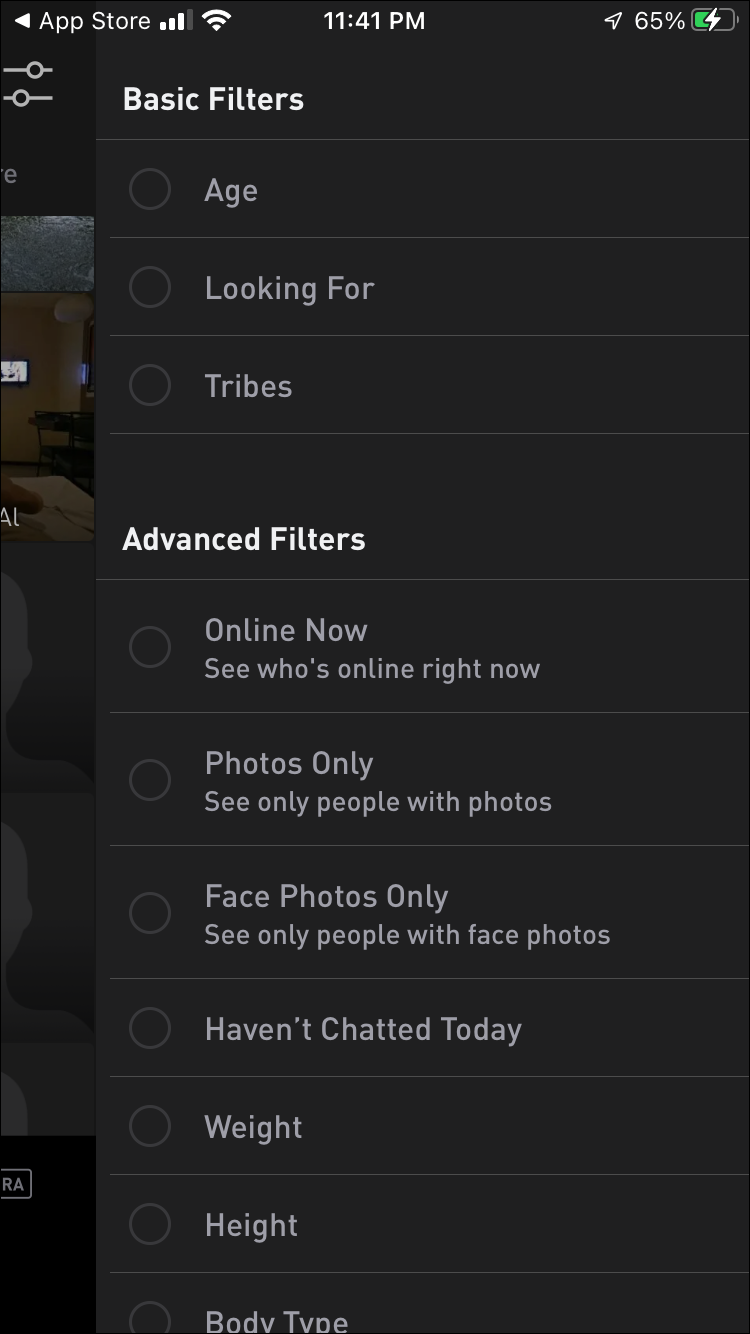Toggle Face Photos Only circle
This screenshot has width=750, height=1334.
coord(150,913)
